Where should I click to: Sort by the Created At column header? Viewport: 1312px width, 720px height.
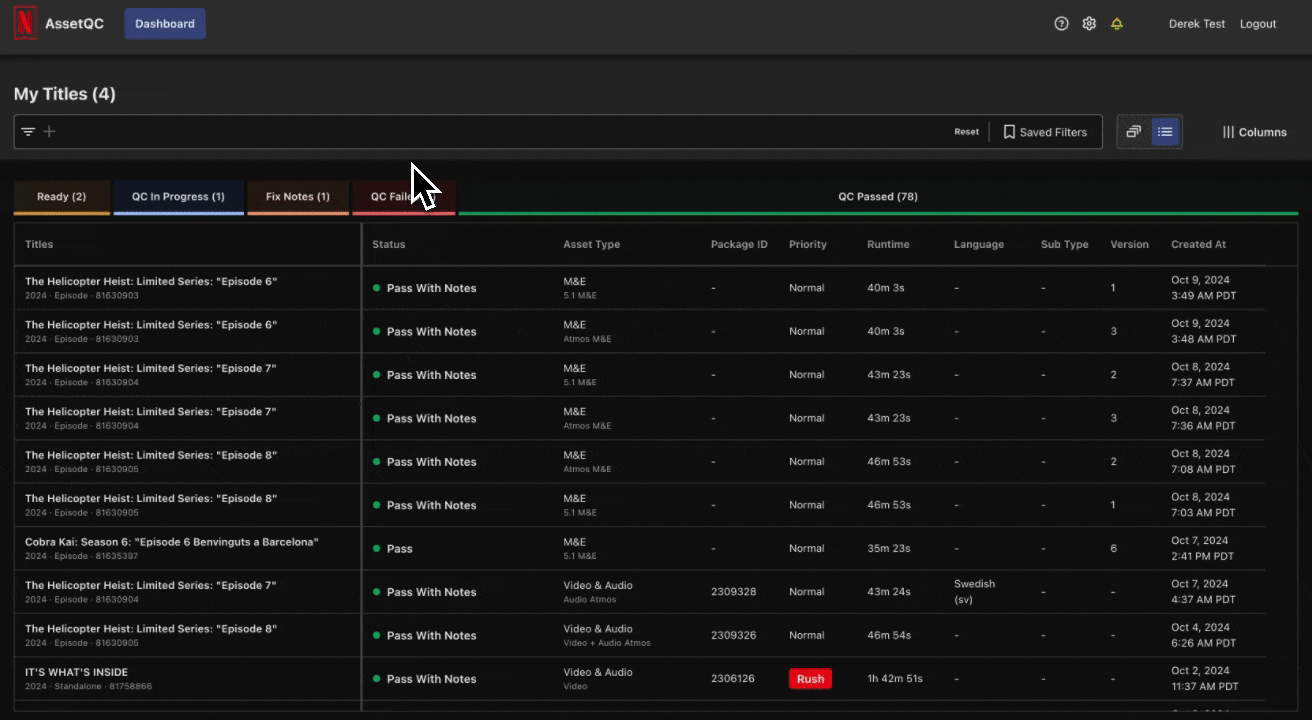point(1198,244)
